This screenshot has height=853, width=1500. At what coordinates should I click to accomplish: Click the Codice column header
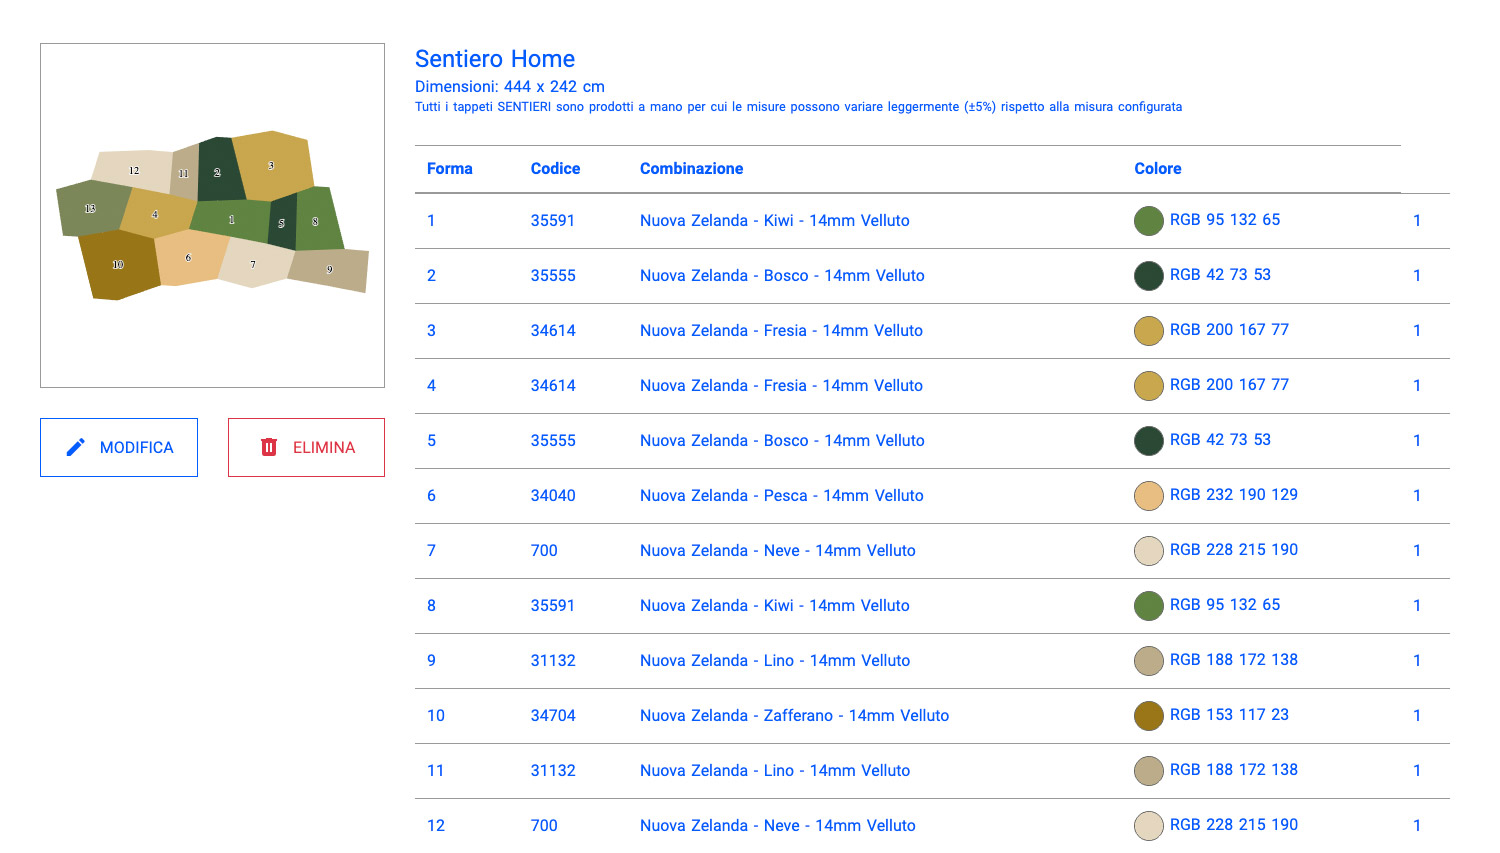coord(555,169)
